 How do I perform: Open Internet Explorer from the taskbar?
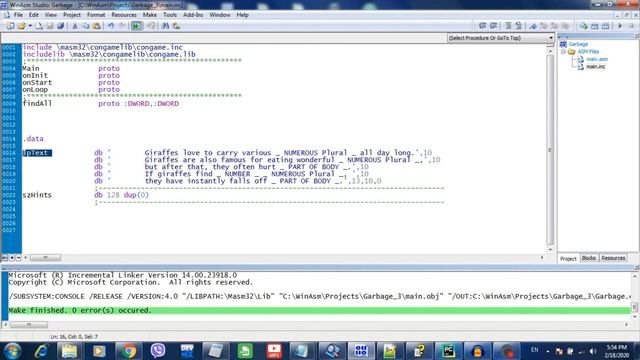point(41,351)
